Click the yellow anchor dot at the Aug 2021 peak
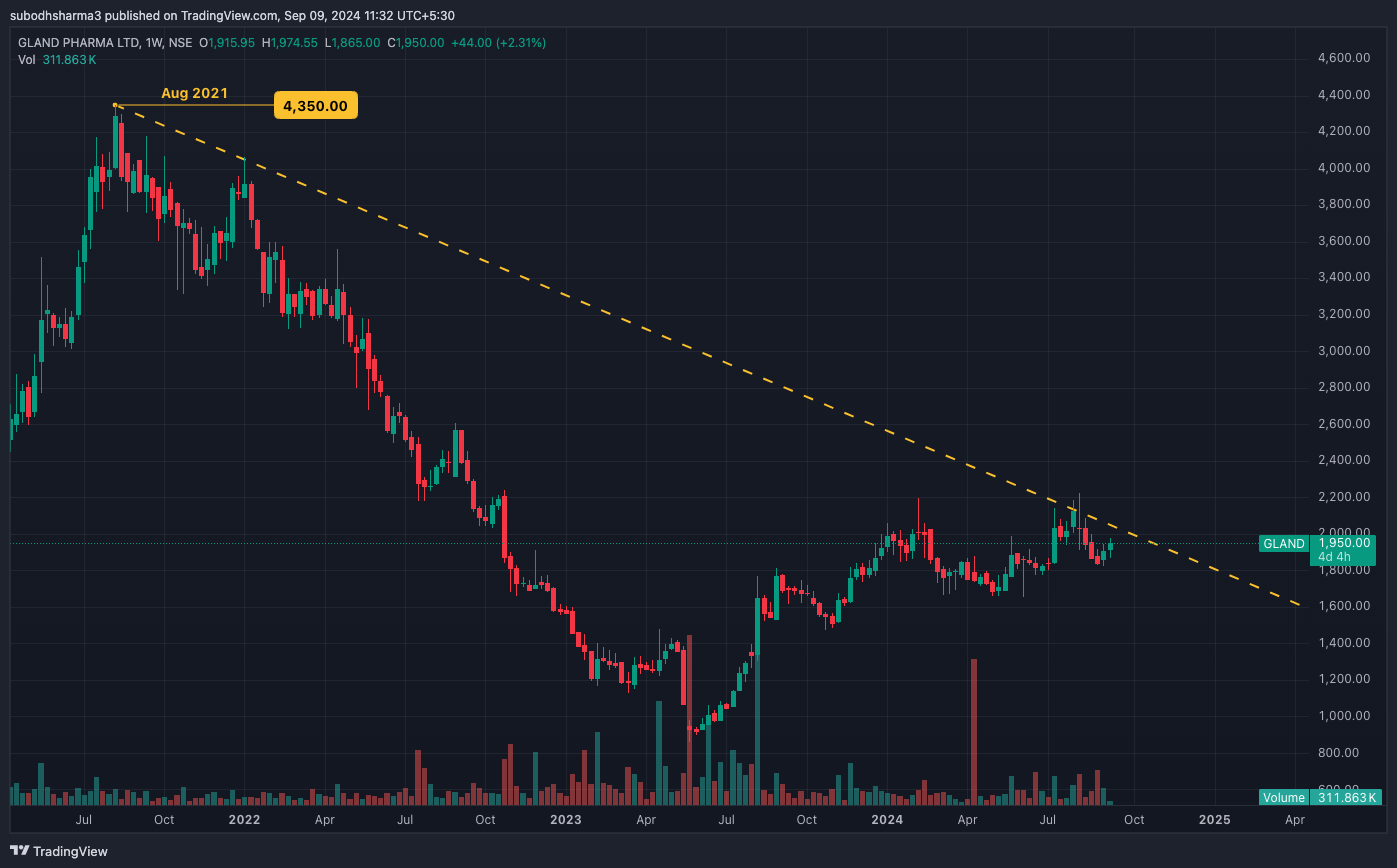This screenshot has width=1397, height=868. pyautogui.click(x=116, y=105)
